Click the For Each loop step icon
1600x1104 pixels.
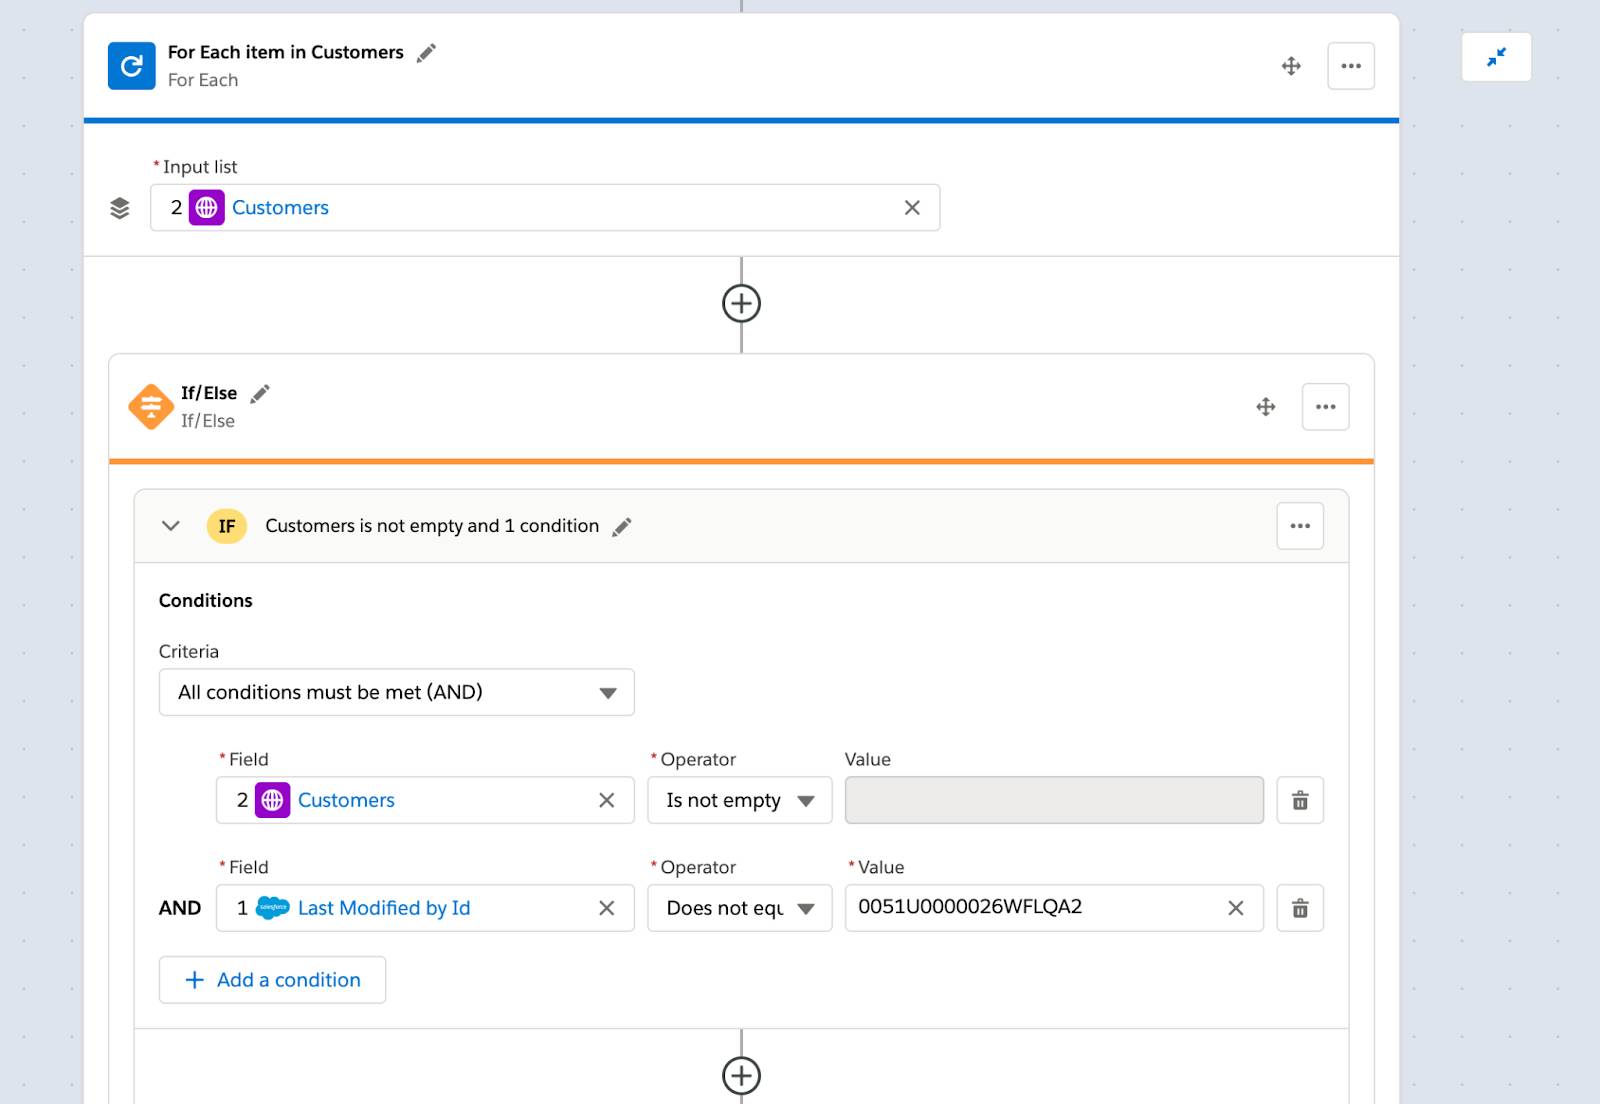click(131, 66)
